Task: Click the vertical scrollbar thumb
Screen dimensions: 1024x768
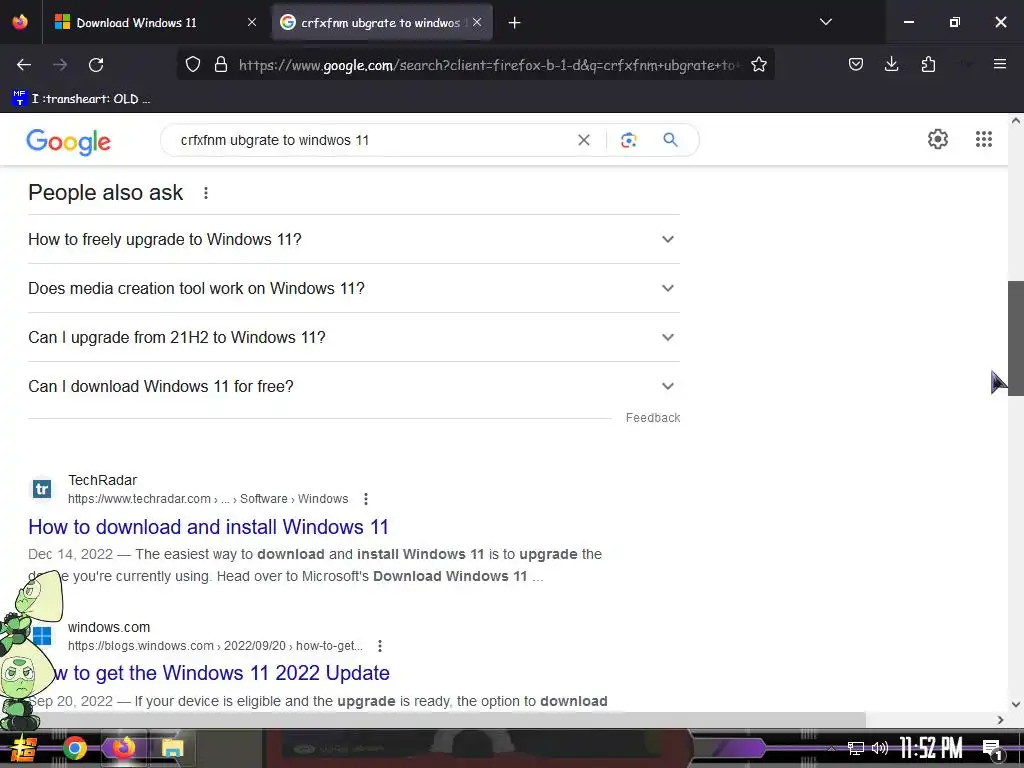Action: click(1016, 338)
